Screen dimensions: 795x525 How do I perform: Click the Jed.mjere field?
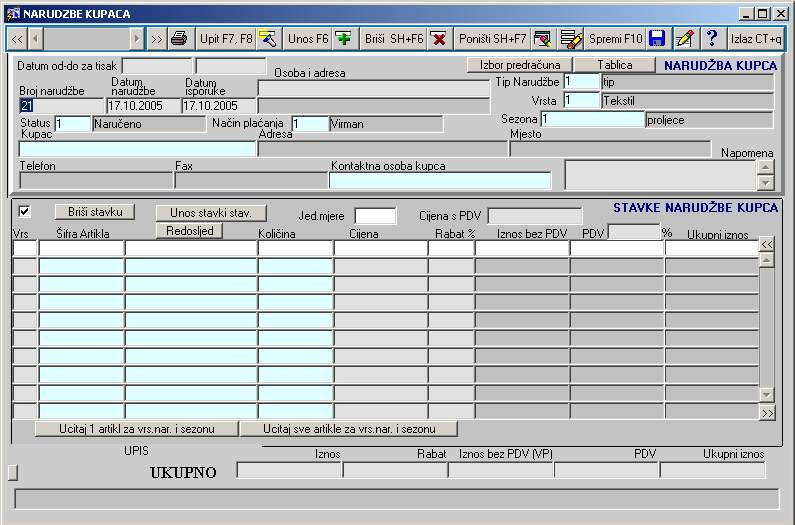tap(375, 216)
